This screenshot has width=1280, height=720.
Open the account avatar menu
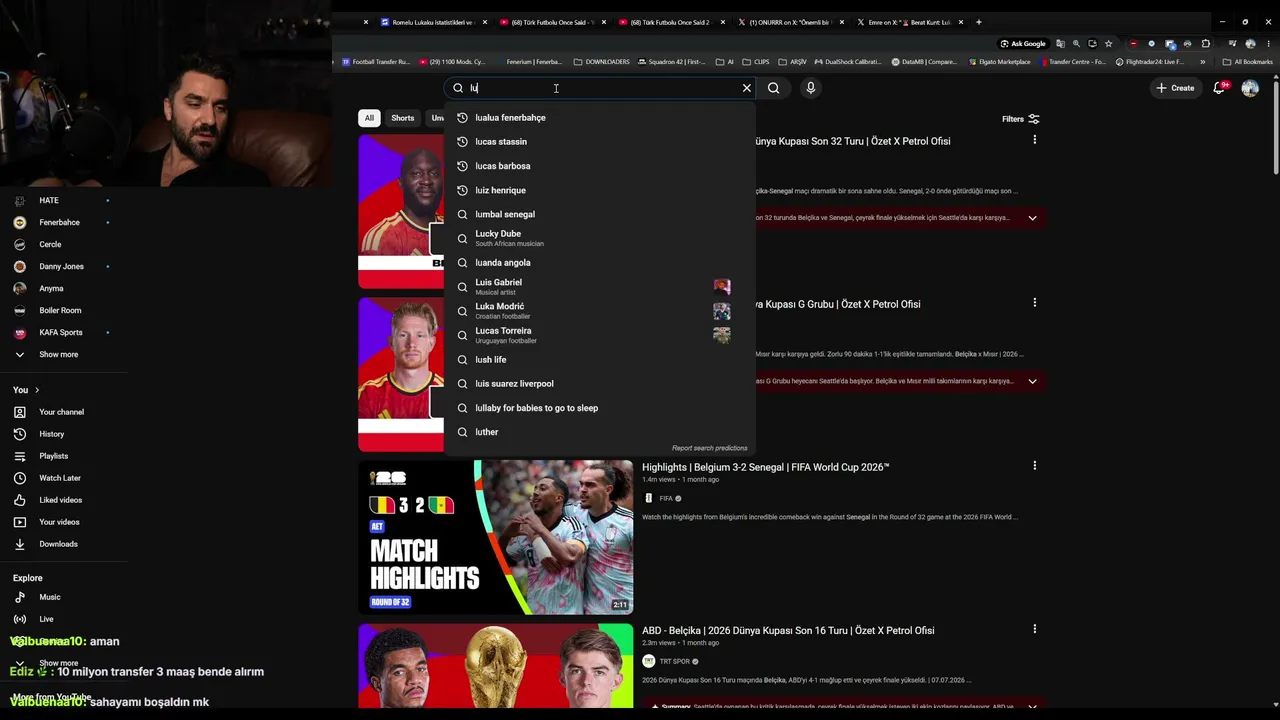1250,88
